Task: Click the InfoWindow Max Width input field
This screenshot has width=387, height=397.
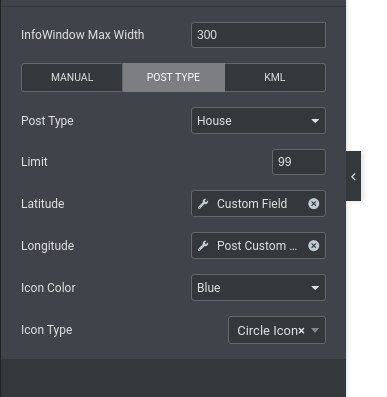Action: tap(258, 35)
